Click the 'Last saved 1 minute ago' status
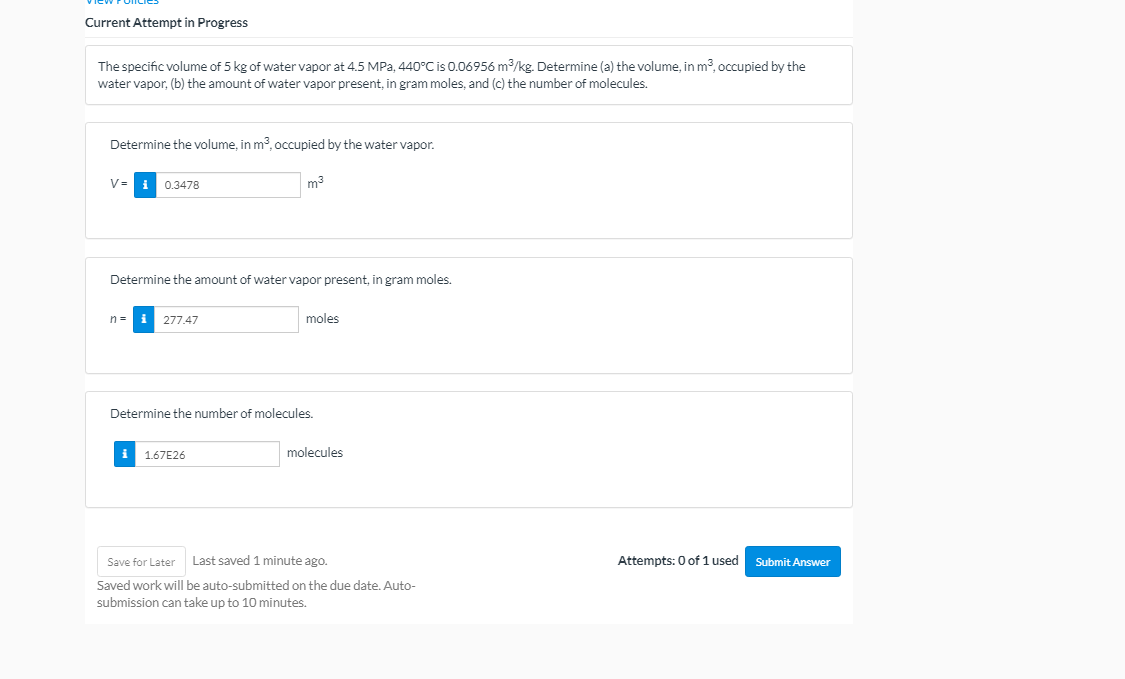 [x=259, y=561]
